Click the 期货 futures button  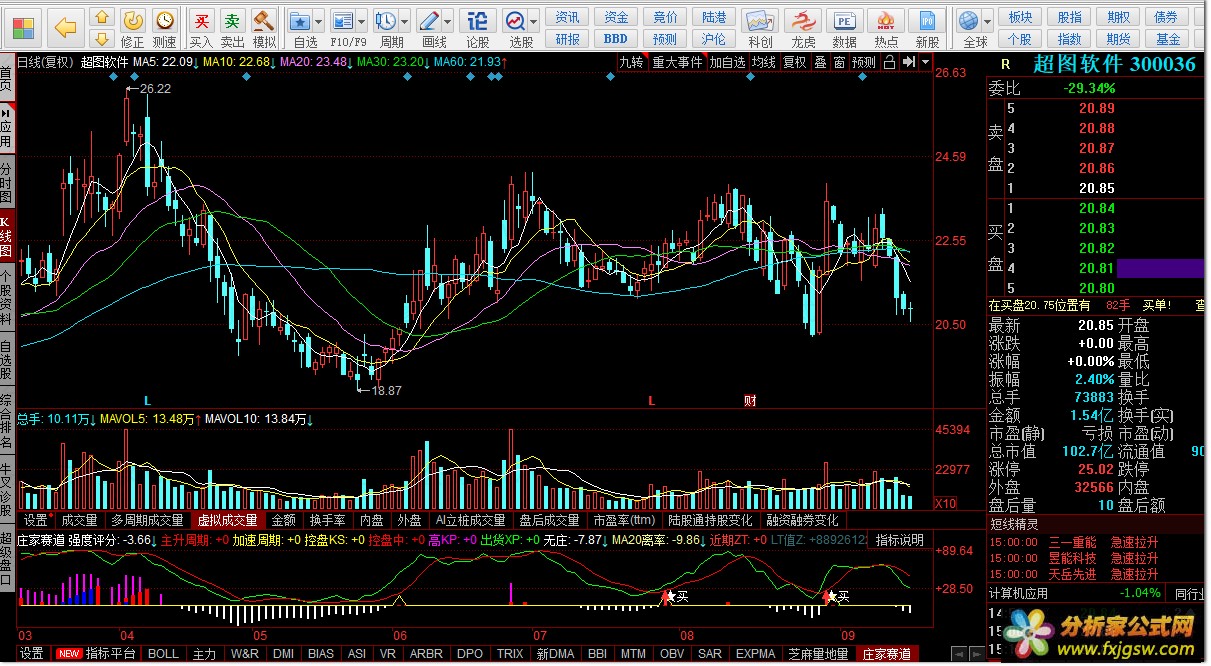coord(1119,39)
